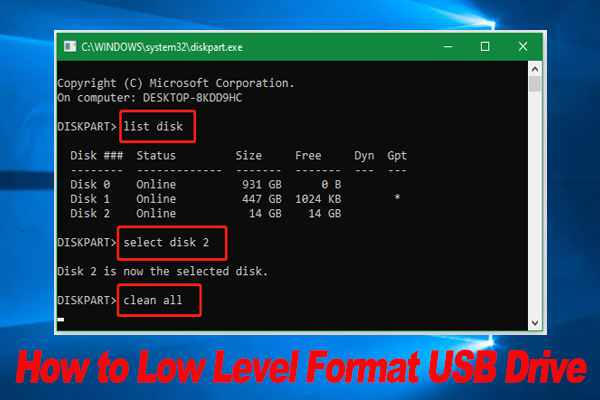Click the 'Gpt' column header
This screenshot has width=600, height=400.
pos(397,156)
